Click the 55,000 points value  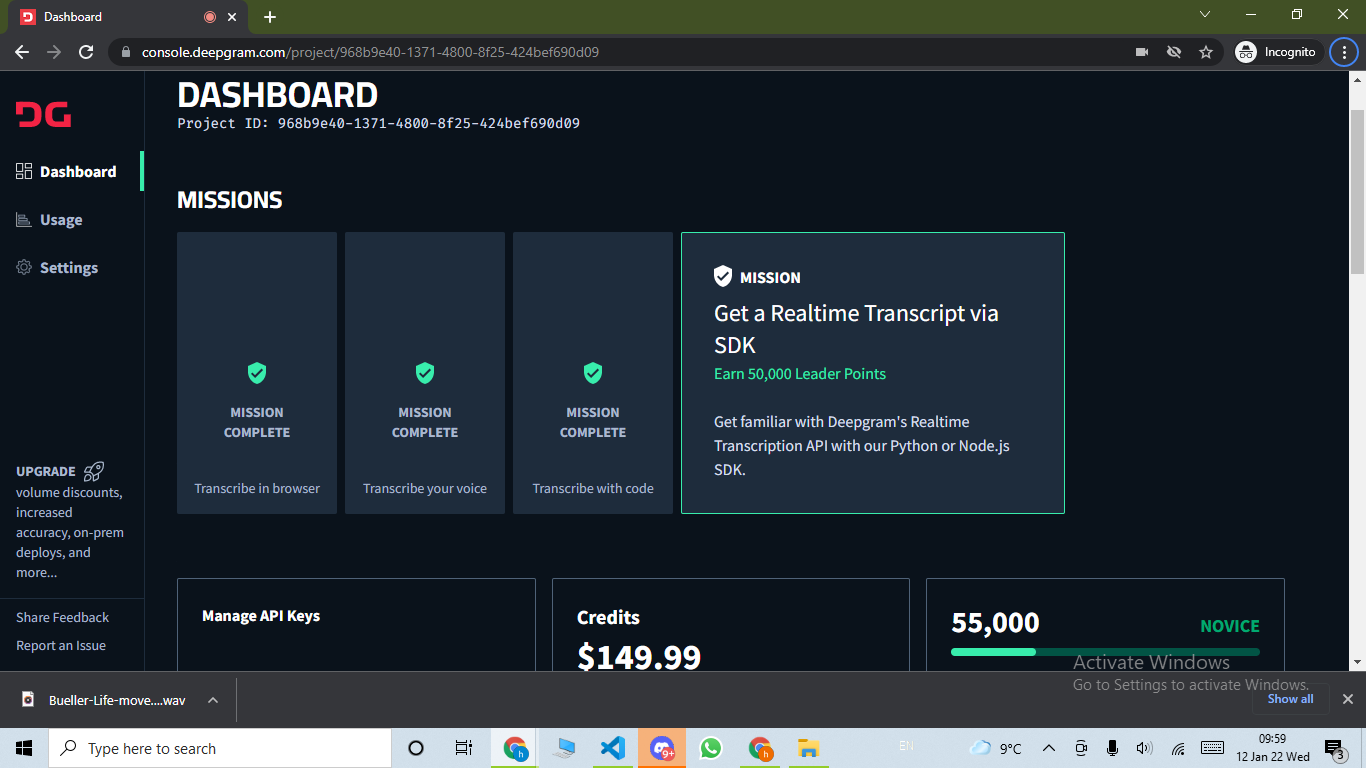pyautogui.click(x=995, y=623)
